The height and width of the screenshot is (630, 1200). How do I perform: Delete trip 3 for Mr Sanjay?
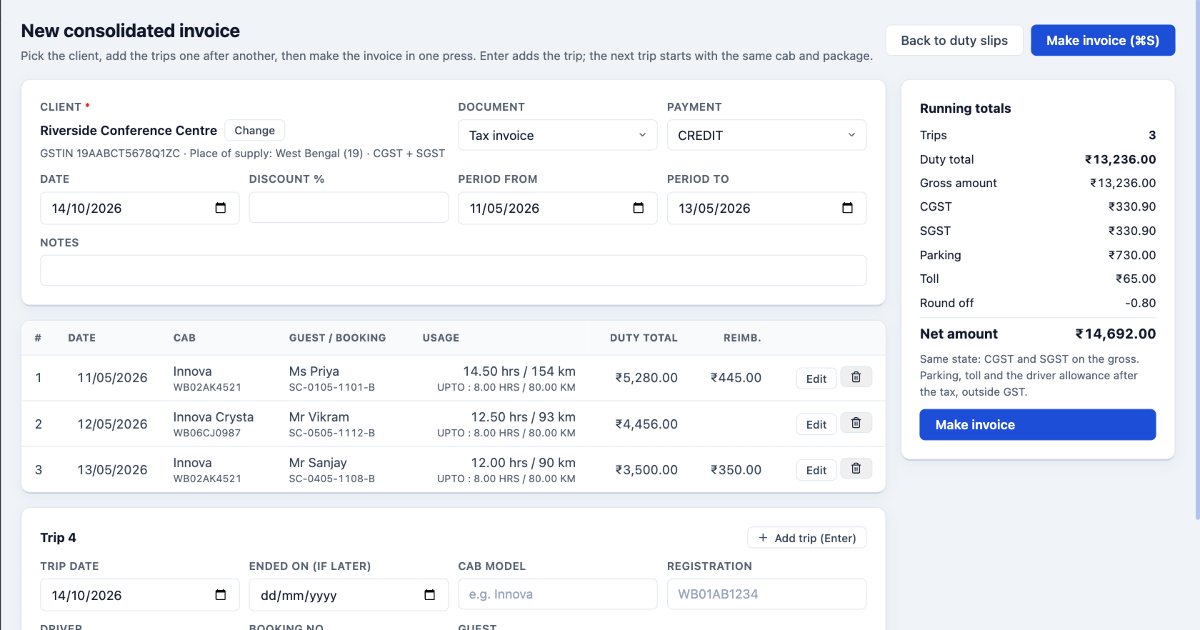(856, 469)
